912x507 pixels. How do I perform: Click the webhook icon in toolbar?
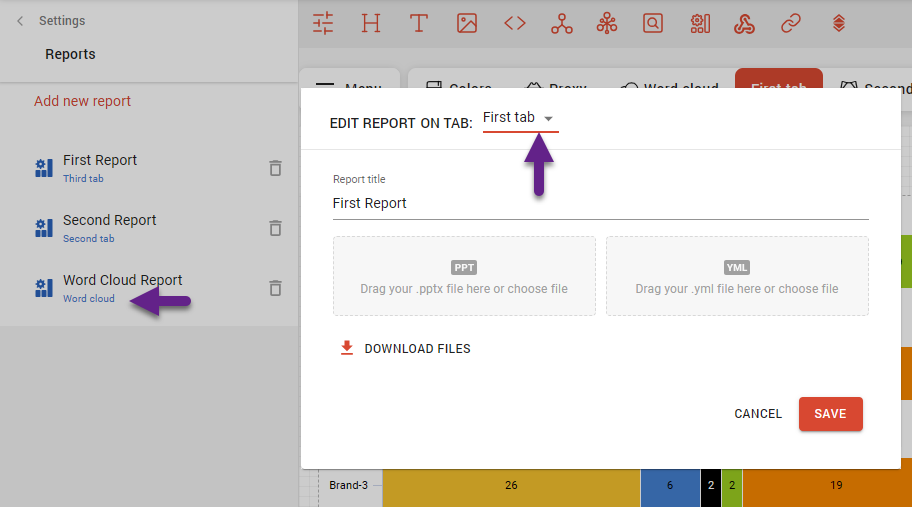pos(743,23)
